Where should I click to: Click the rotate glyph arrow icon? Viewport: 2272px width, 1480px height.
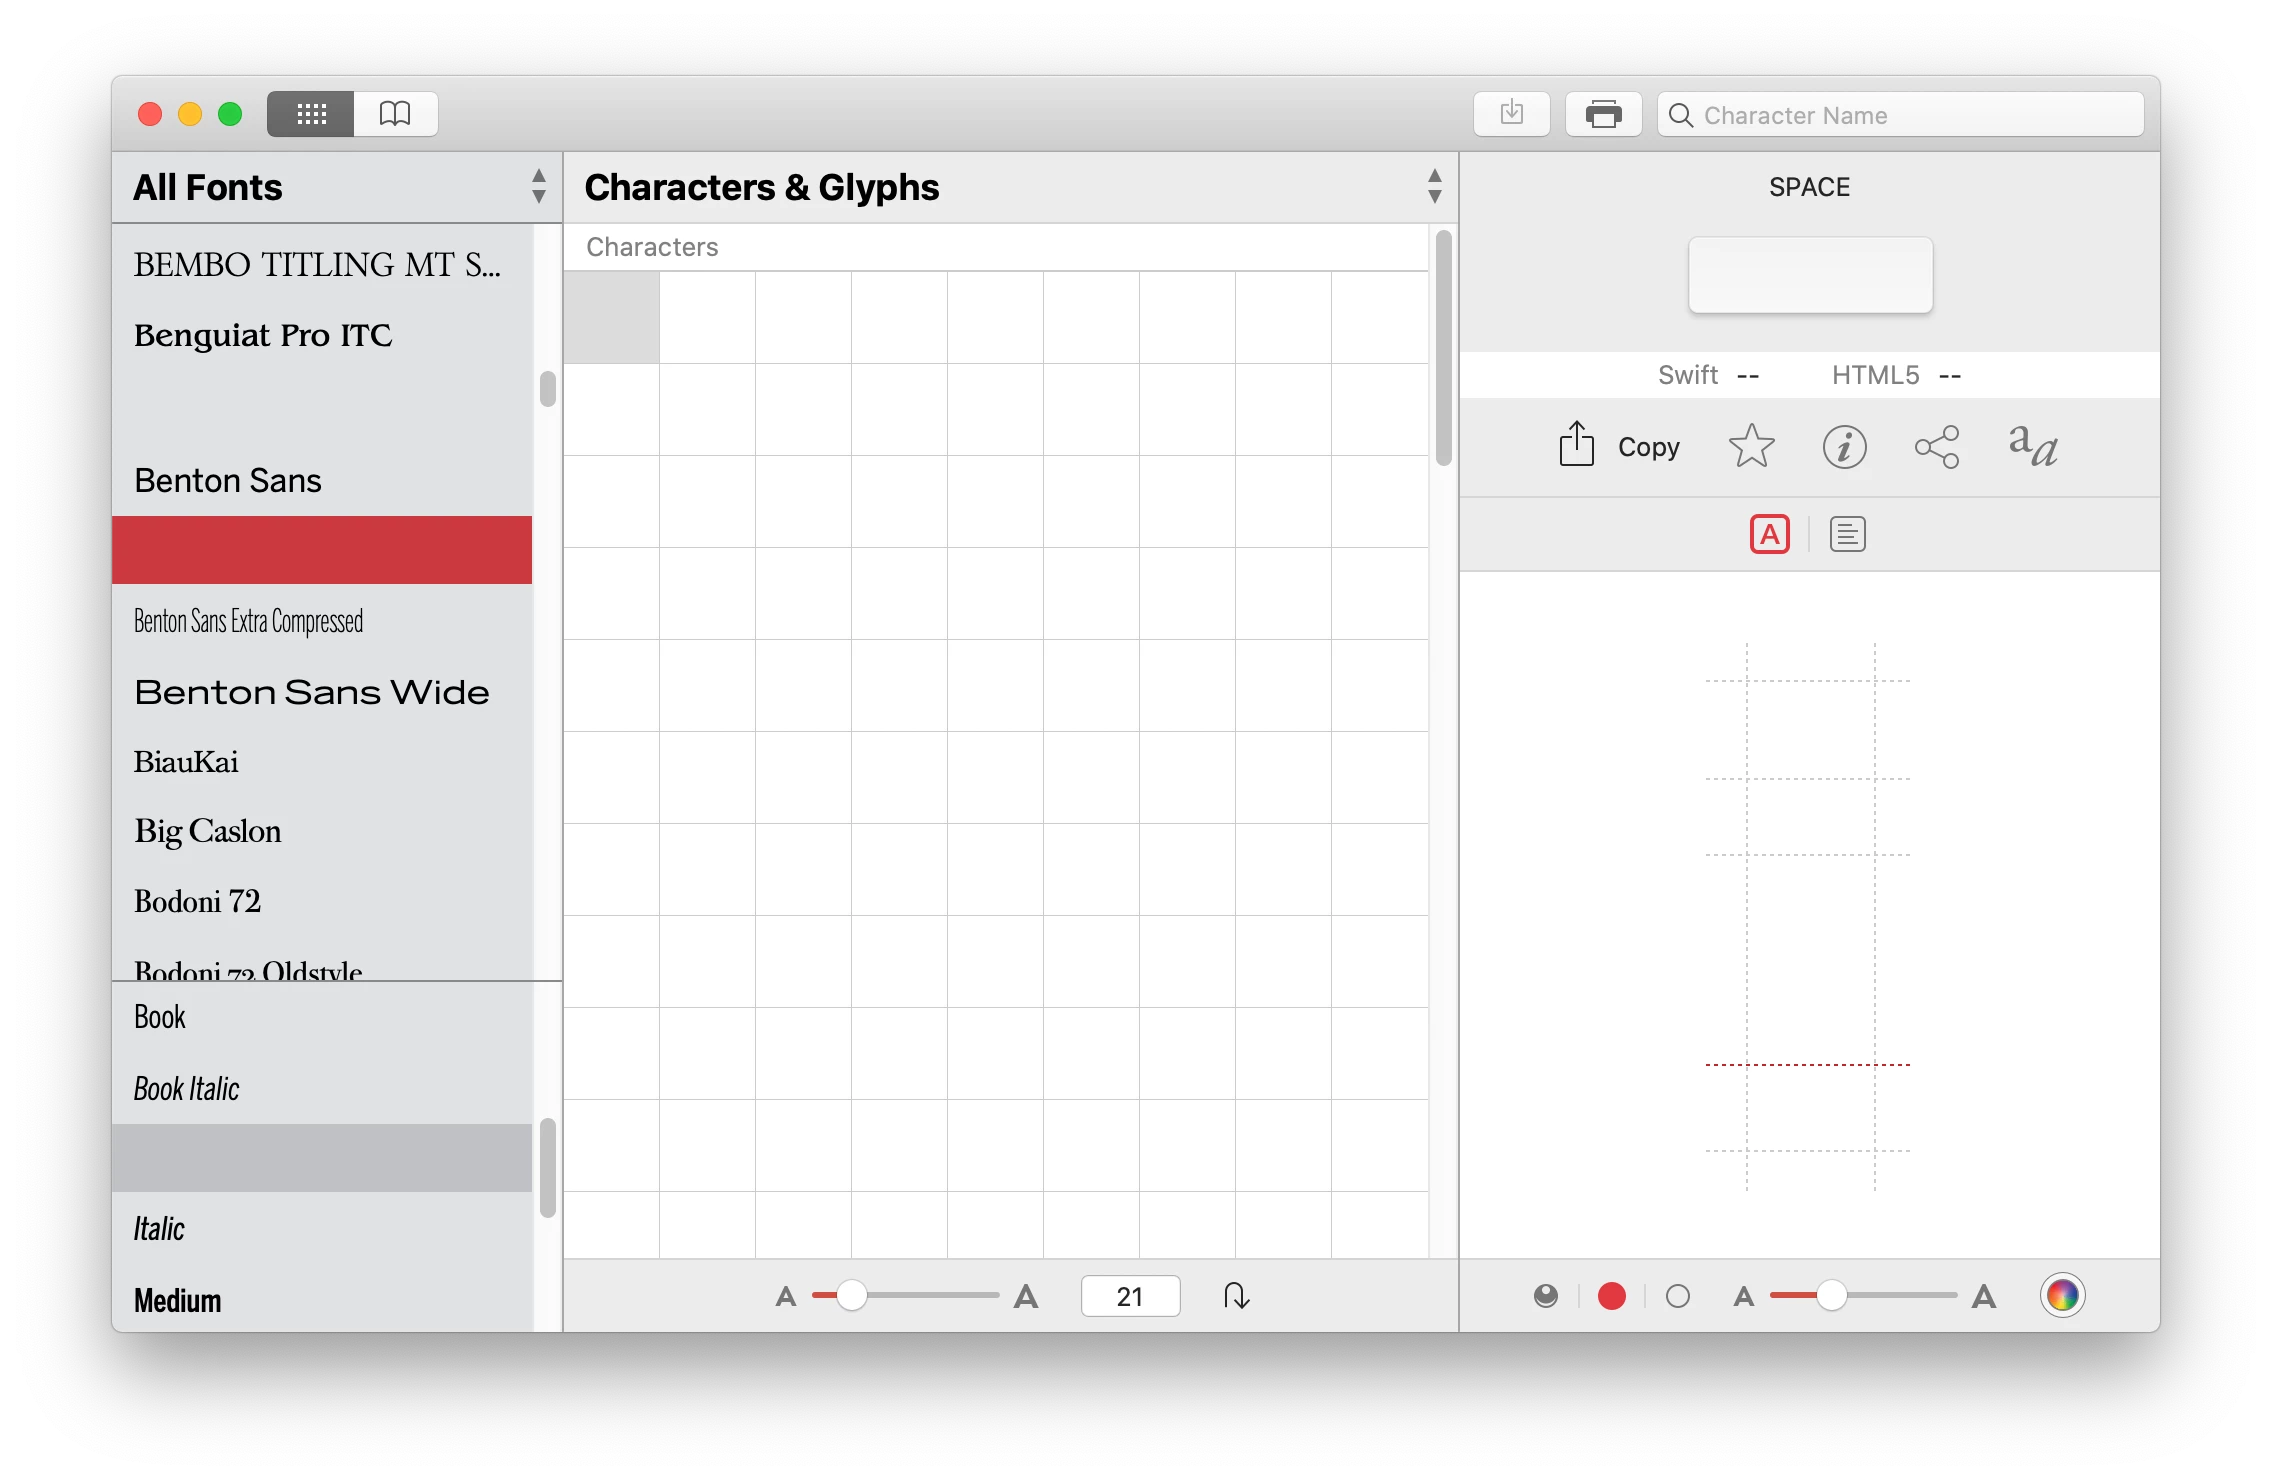1236,1296
